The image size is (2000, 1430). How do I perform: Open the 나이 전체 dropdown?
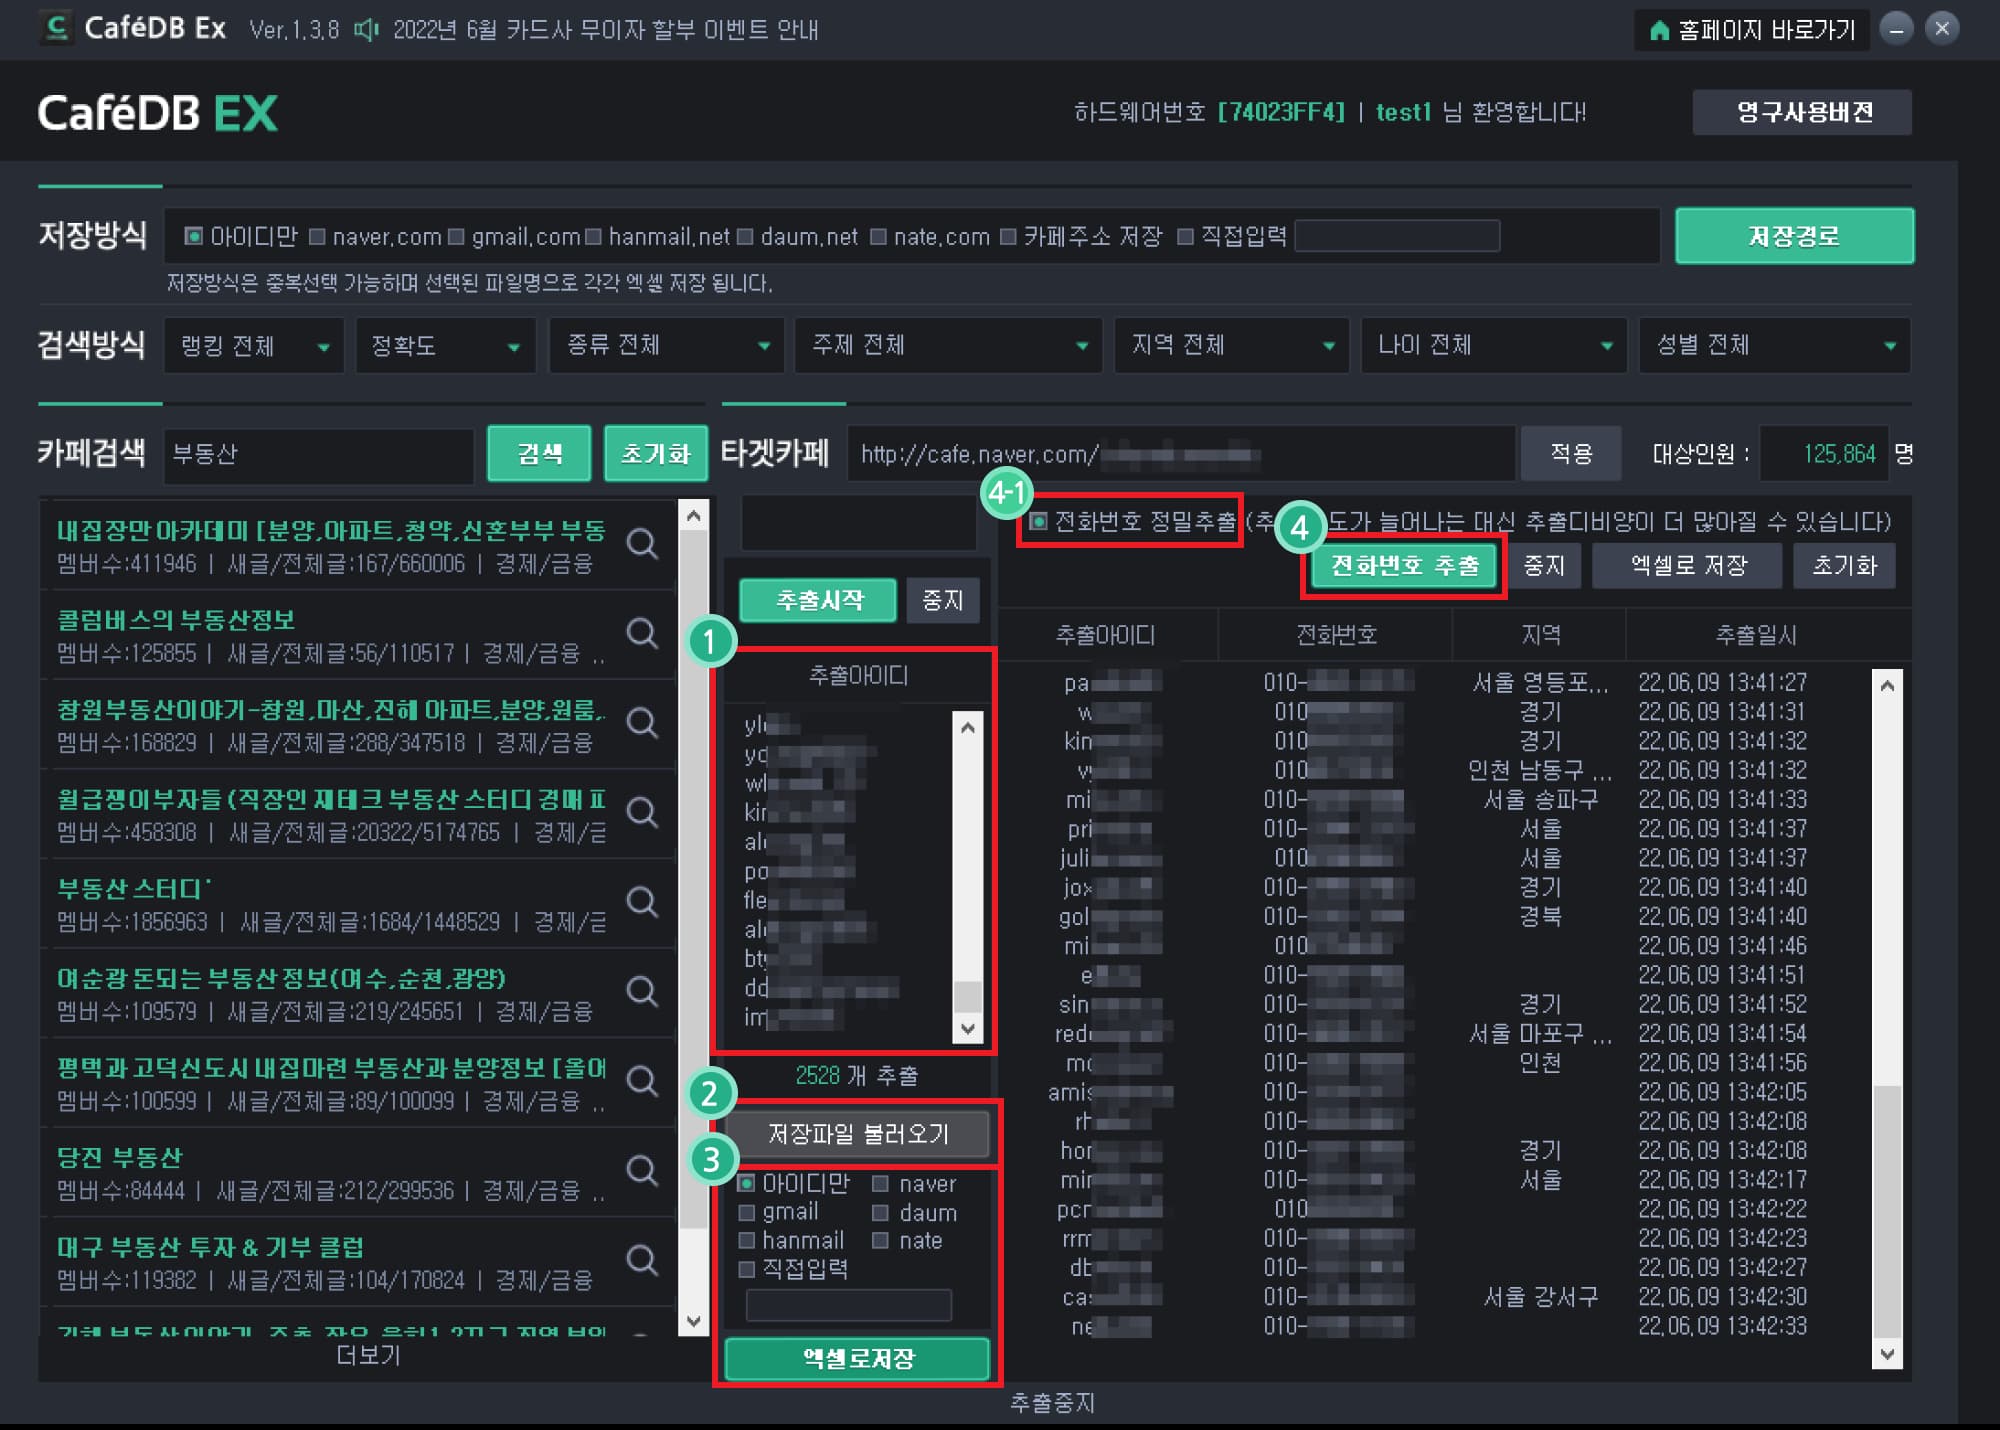[x=1493, y=346]
